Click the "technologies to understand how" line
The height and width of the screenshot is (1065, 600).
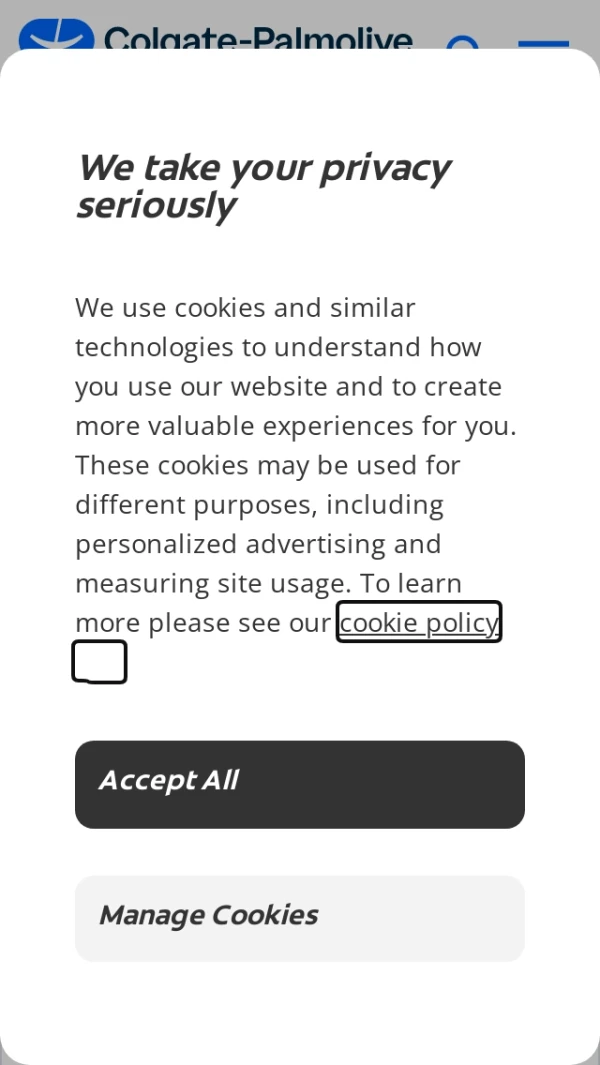coord(278,347)
